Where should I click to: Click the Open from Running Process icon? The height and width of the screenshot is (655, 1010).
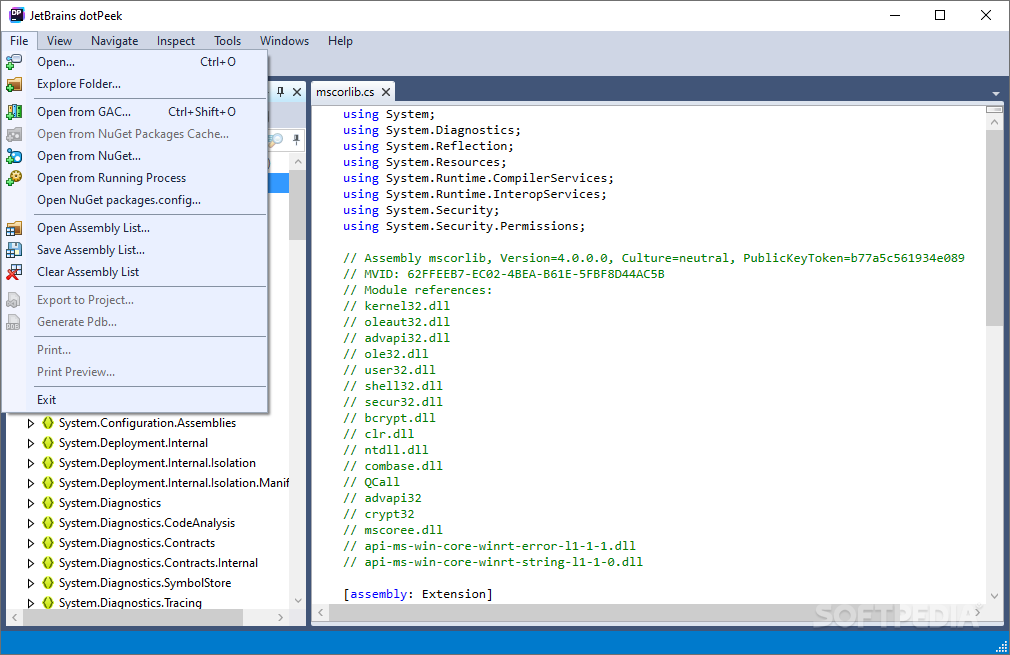pyautogui.click(x=14, y=178)
